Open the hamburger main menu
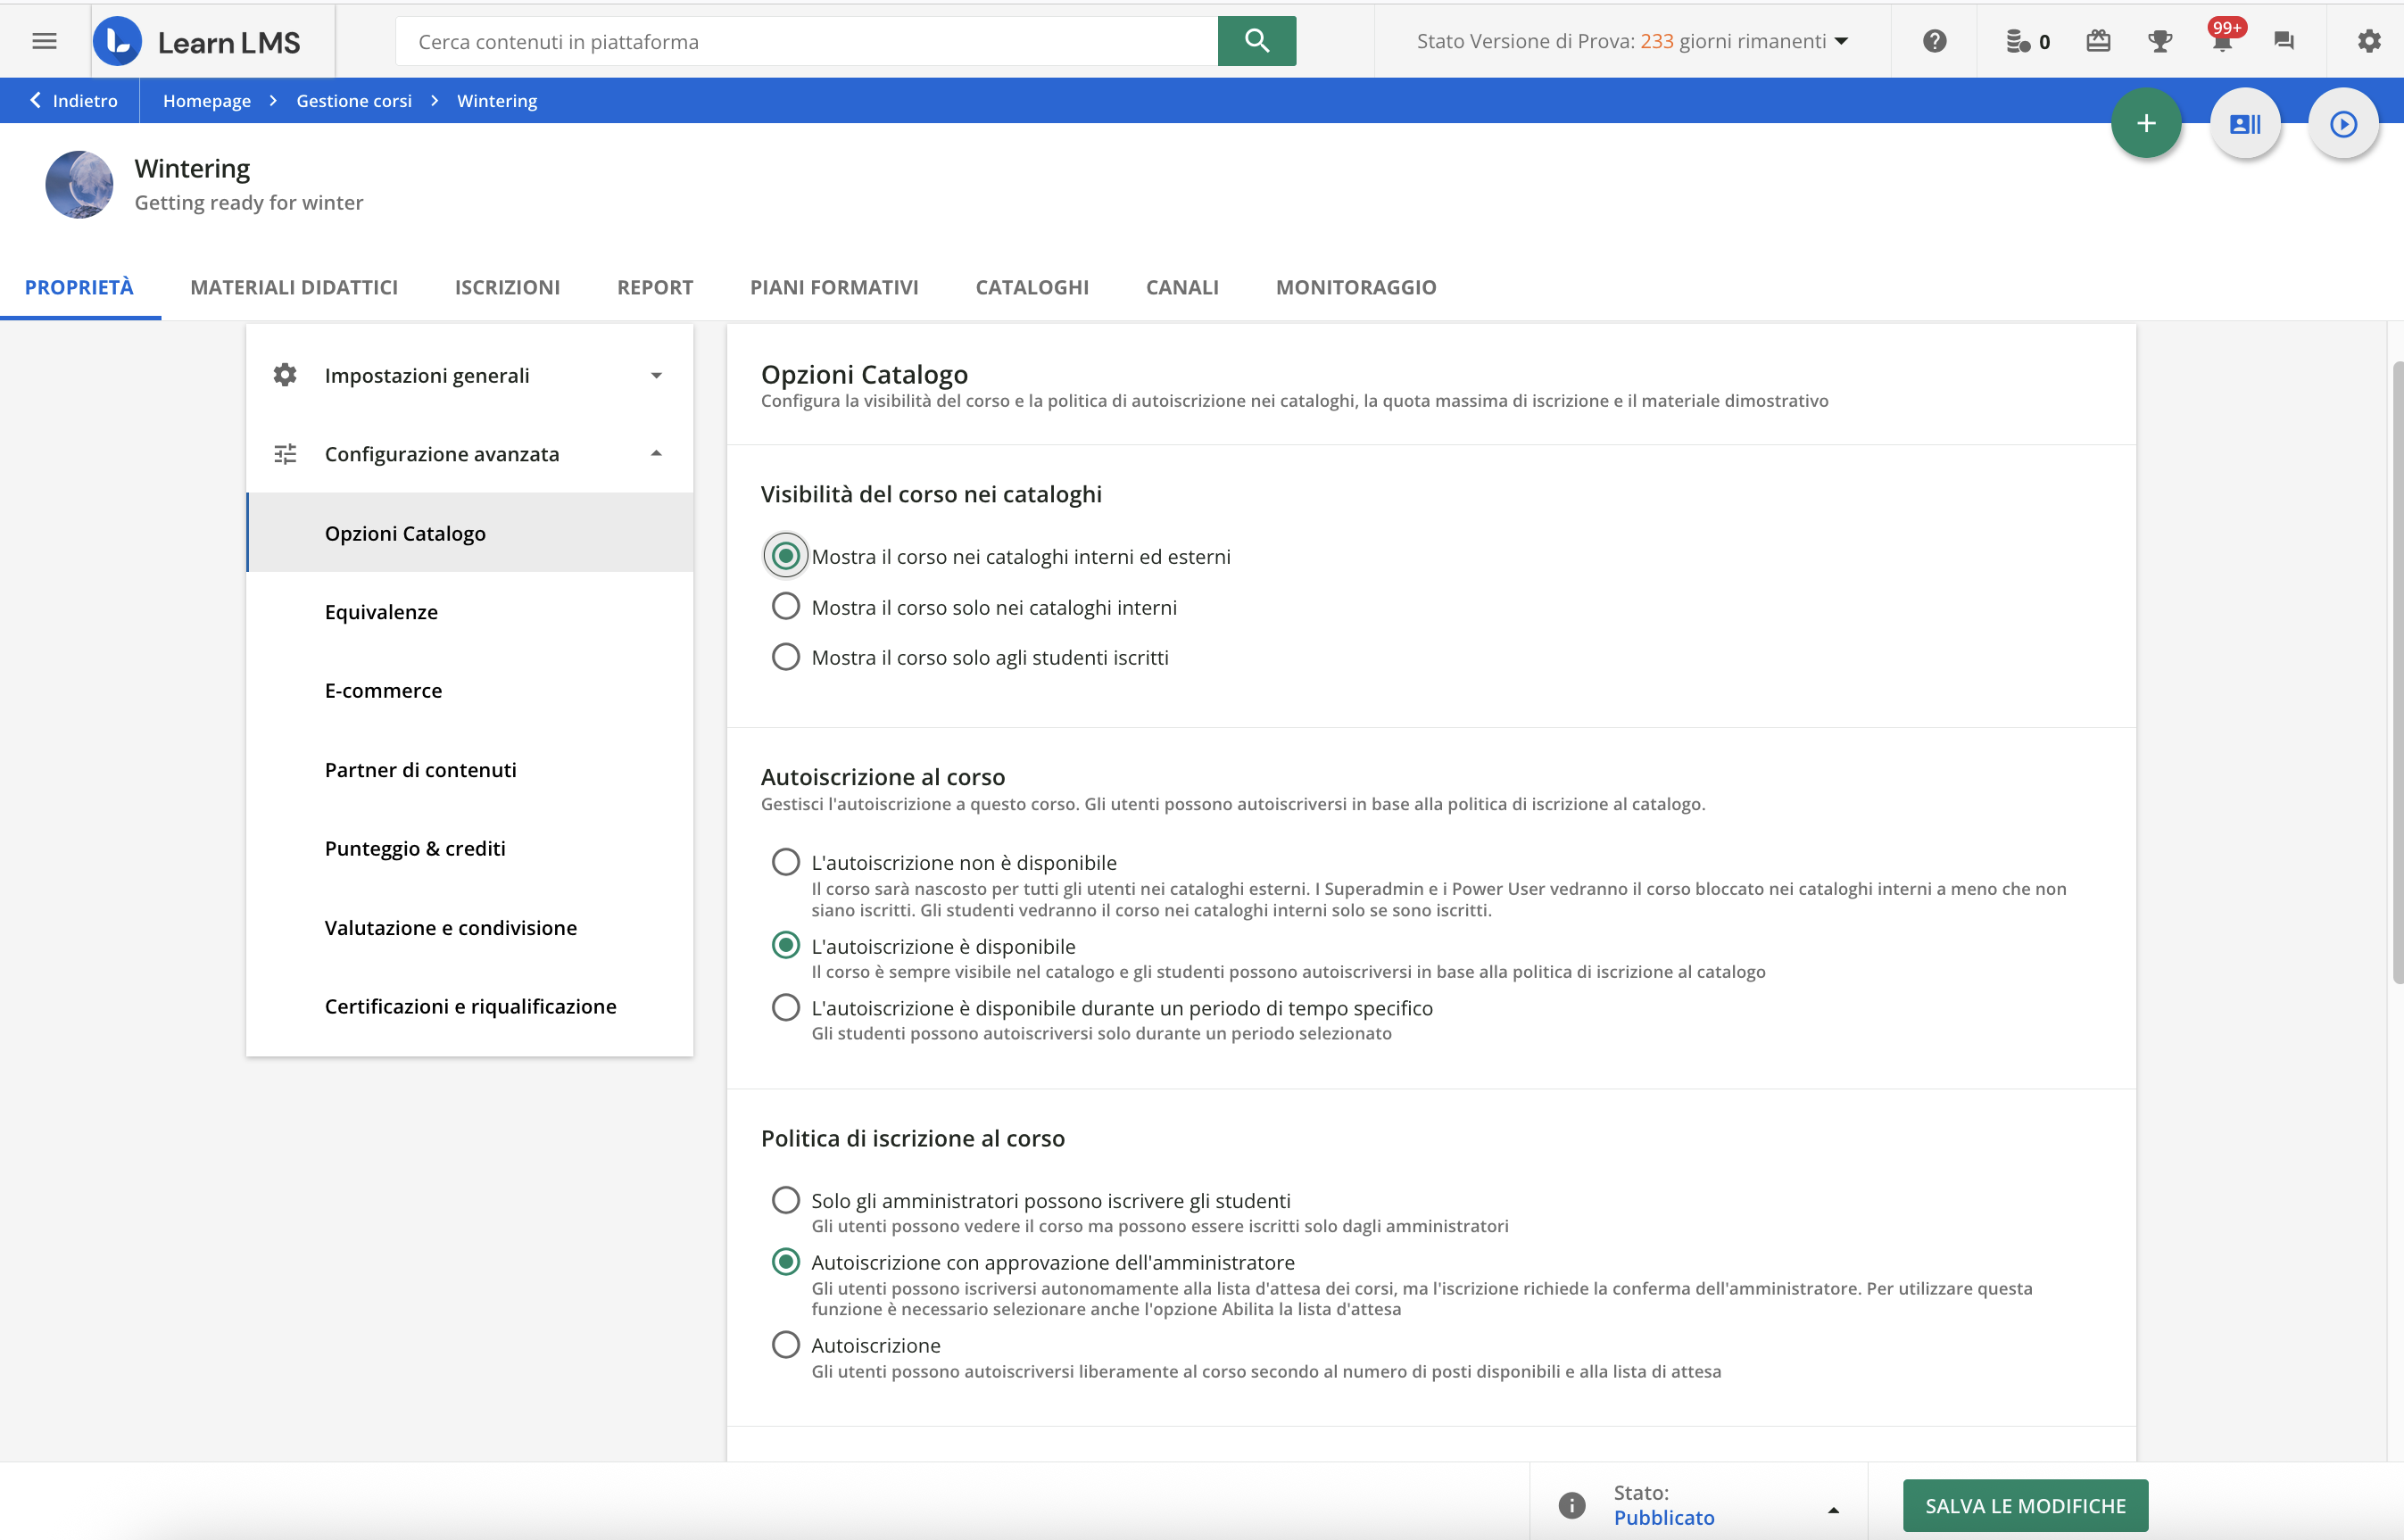This screenshot has height=1540, width=2404. 44,41
